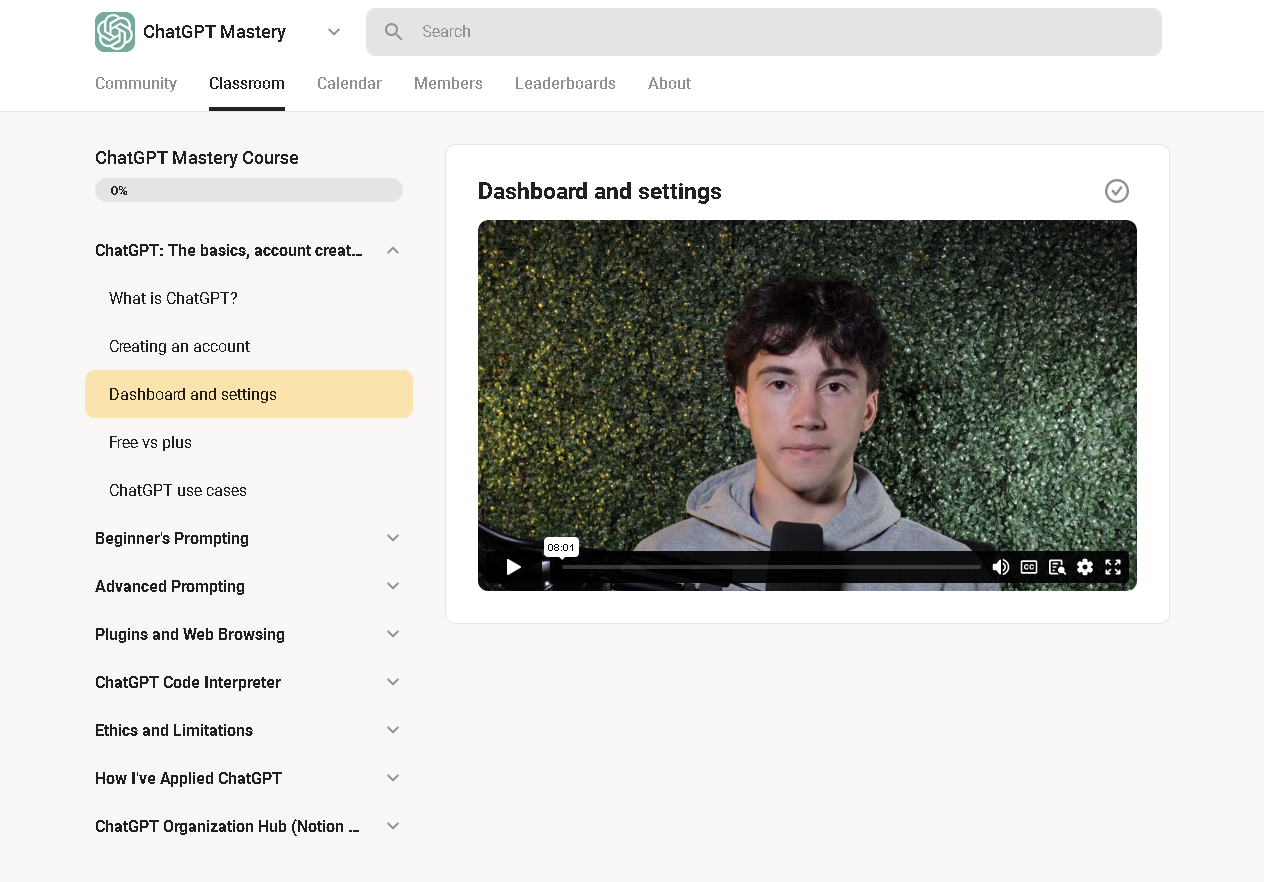Open the Free vs plus lesson
This screenshot has width=1264, height=882.
249,442
